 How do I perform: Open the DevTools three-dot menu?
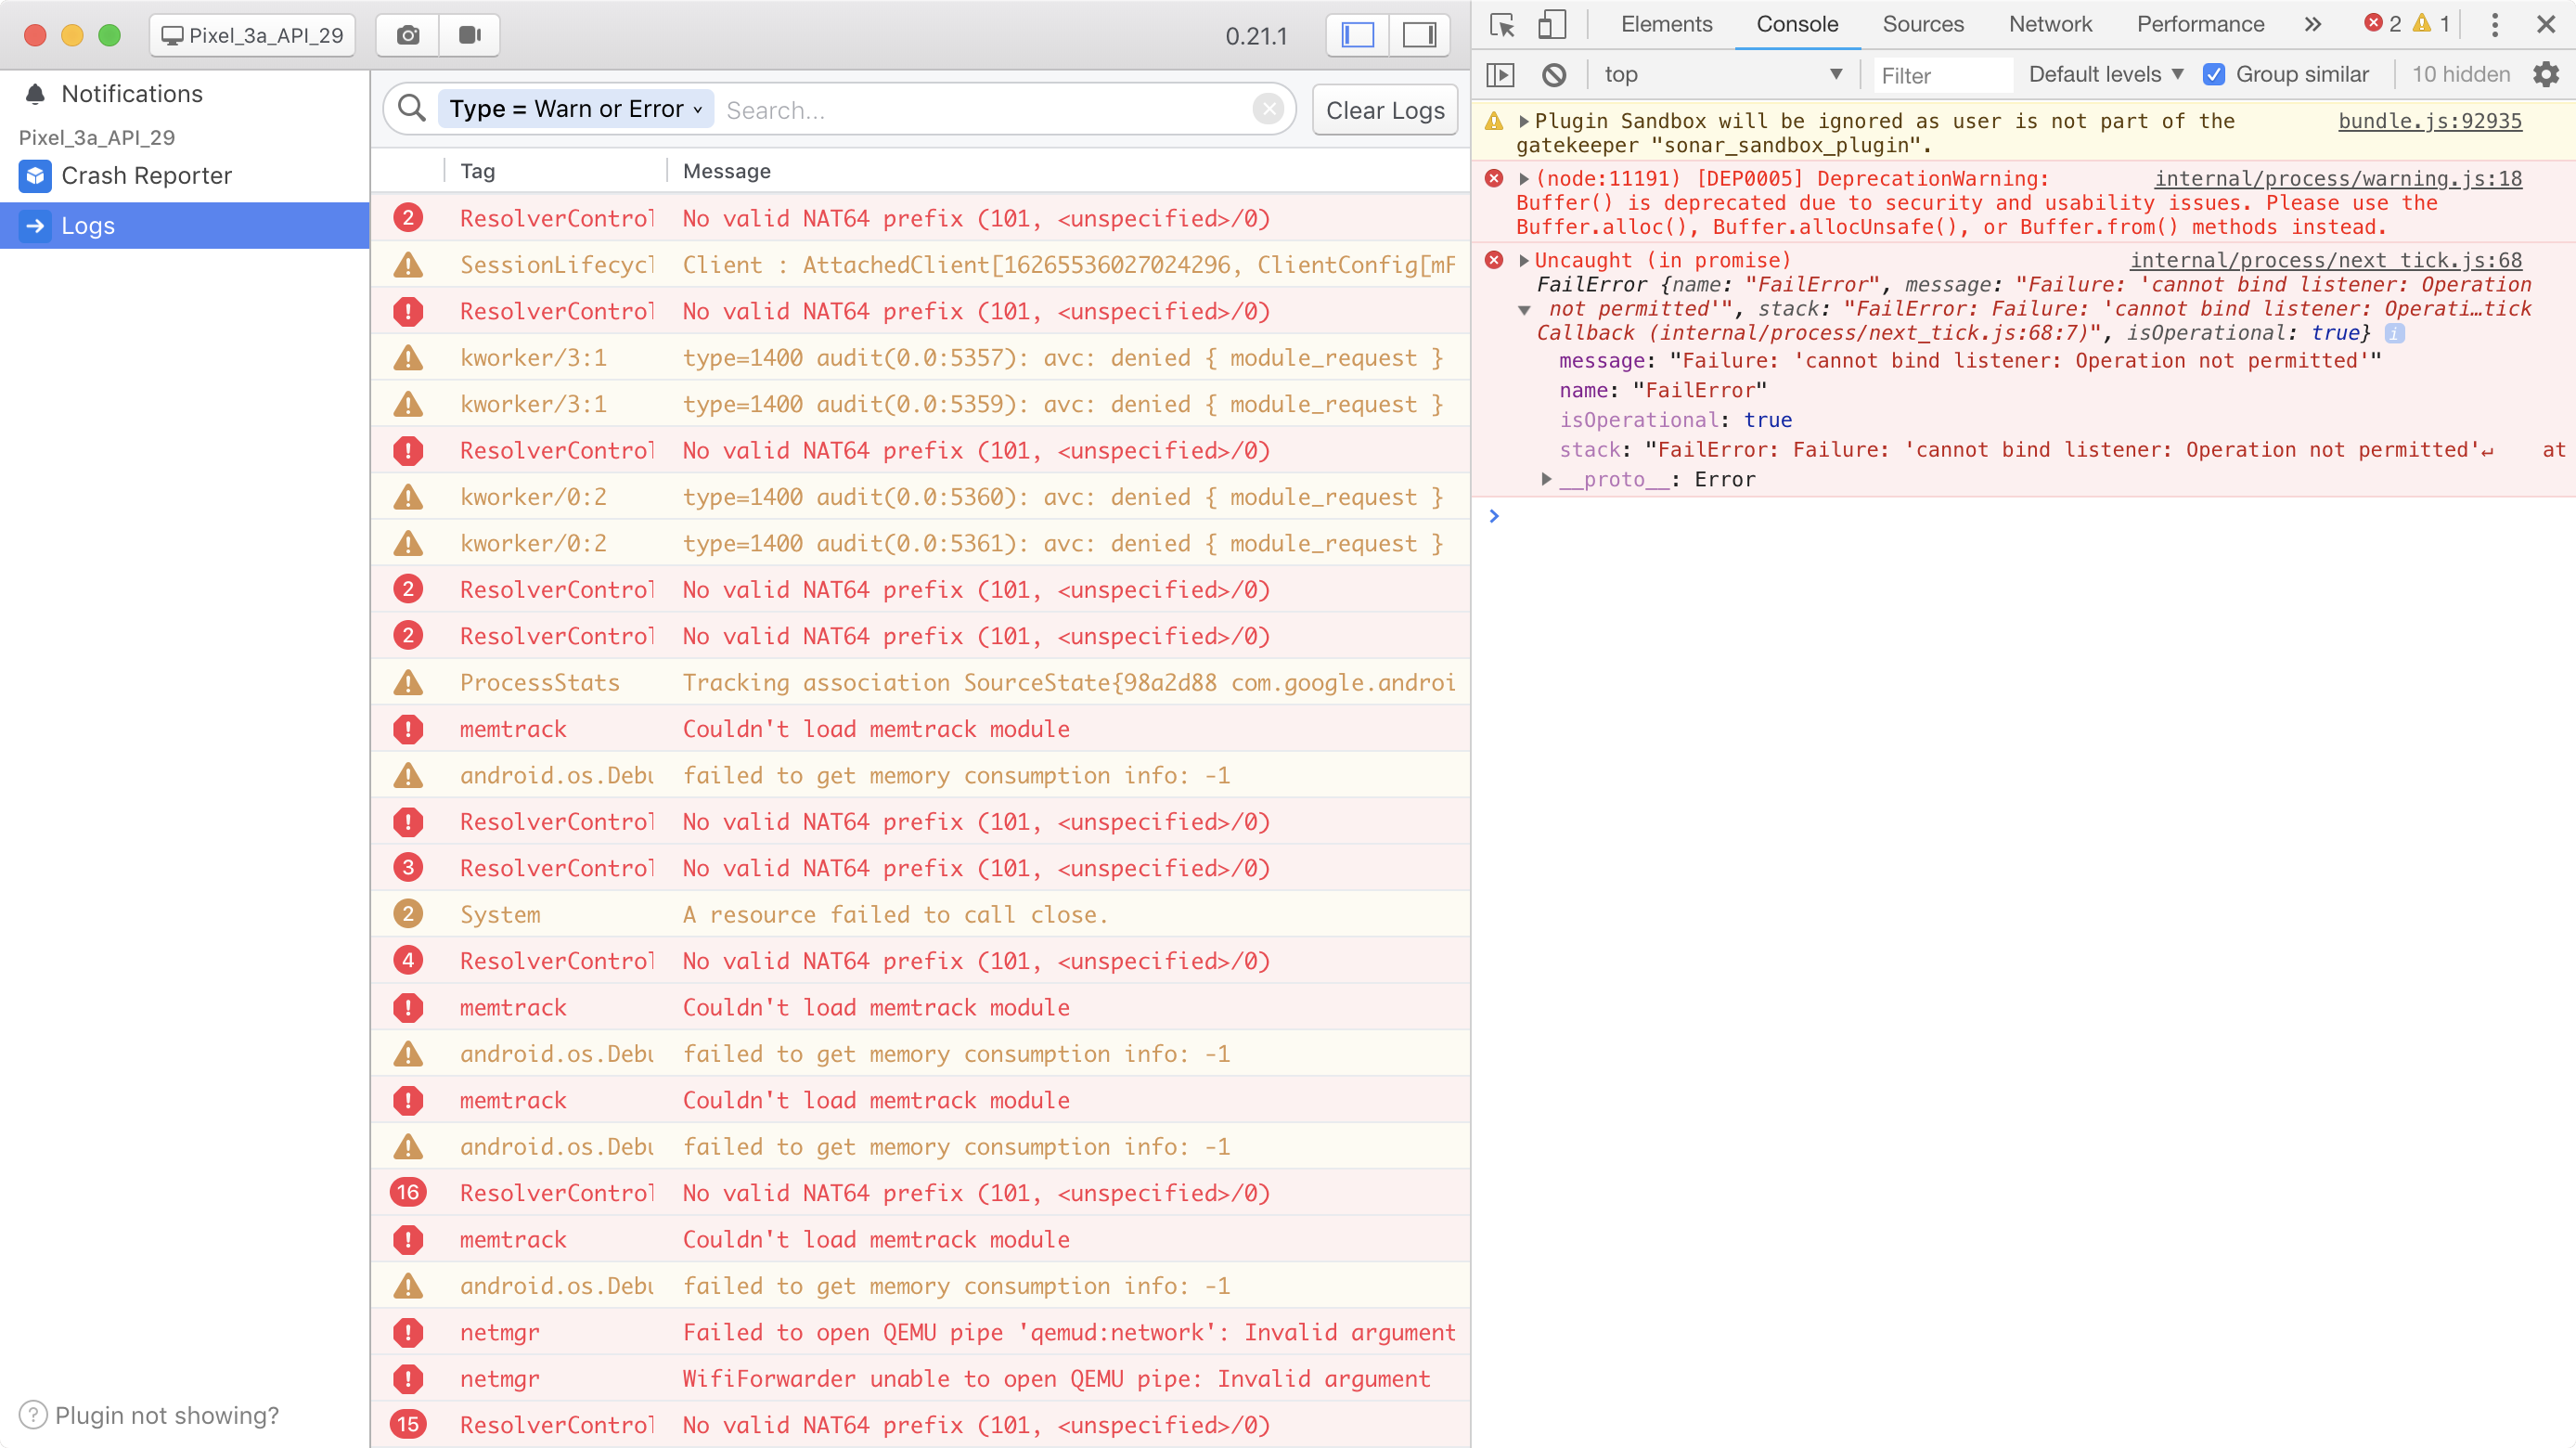(x=2494, y=24)
